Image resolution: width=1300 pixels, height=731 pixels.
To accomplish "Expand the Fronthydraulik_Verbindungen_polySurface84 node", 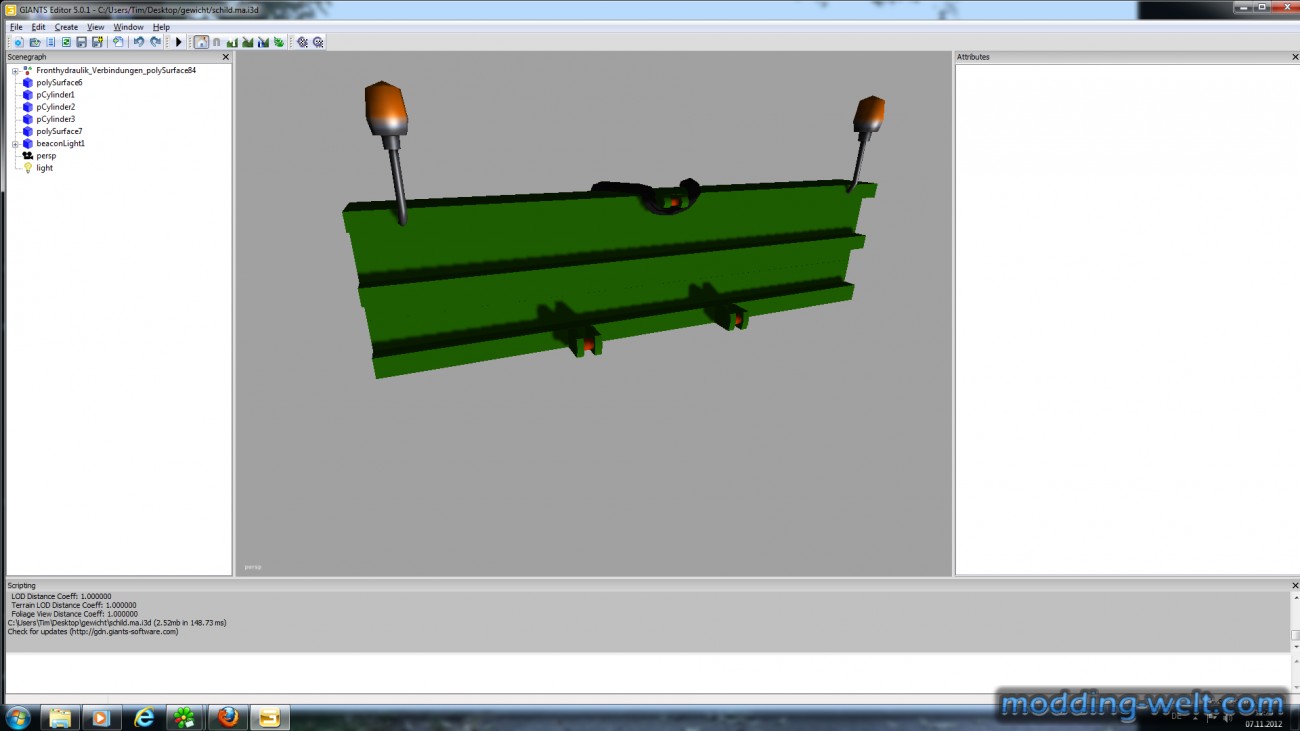I will (x=15, y=71).
